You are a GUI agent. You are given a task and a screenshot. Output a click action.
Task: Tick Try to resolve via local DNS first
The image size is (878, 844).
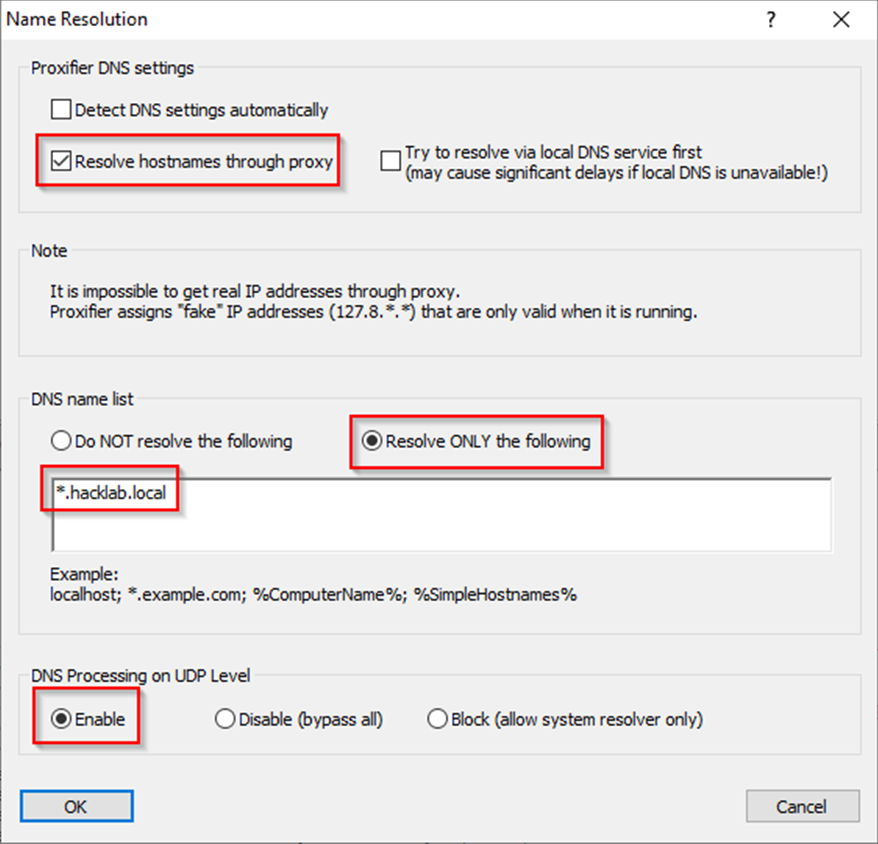[390, 160]
